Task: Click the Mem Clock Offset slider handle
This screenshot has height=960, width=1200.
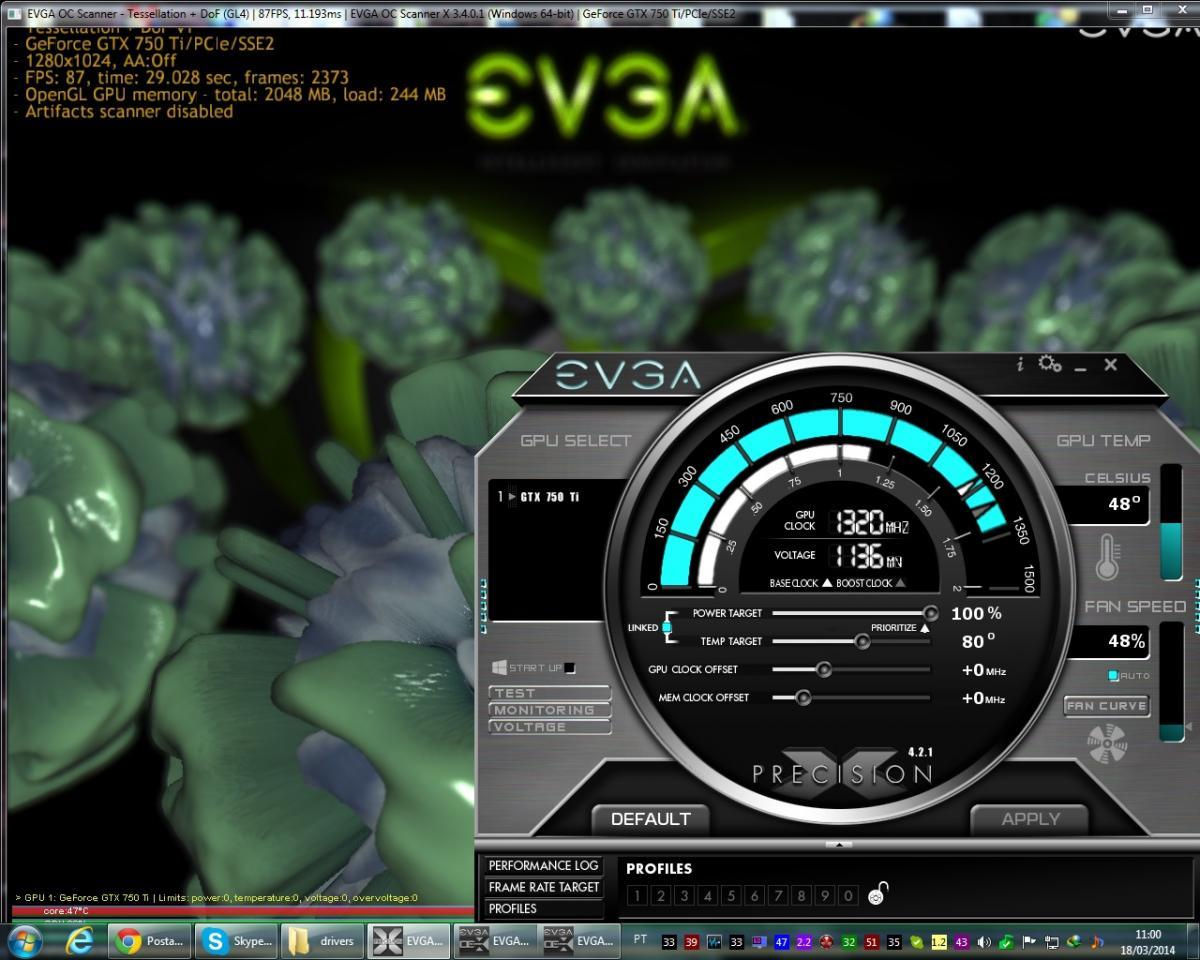Action: coord(802,697)
